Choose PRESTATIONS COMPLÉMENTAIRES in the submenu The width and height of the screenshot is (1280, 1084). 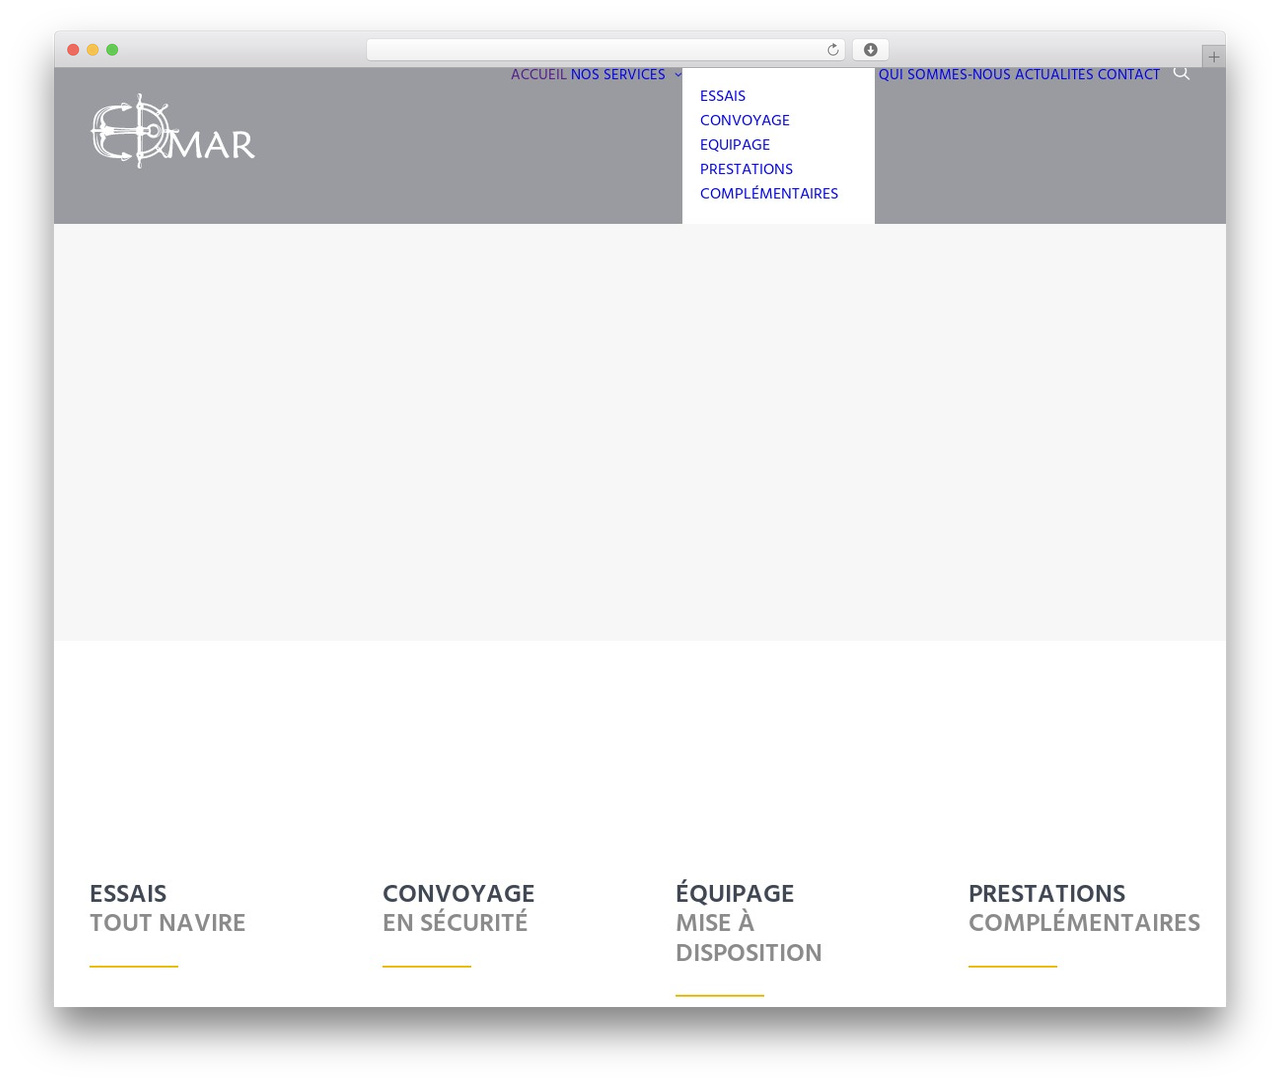click(x=768, y=181)
